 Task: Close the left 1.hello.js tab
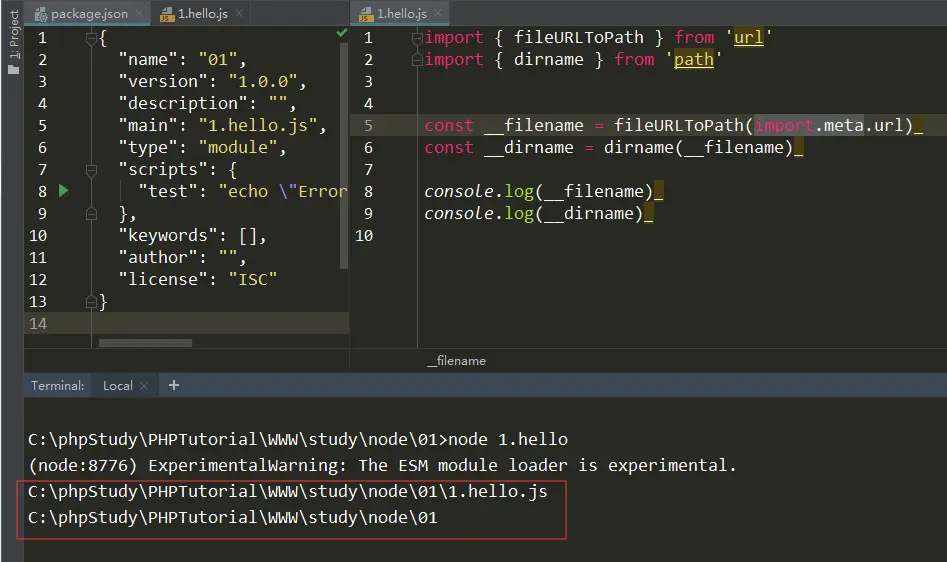point(239,13)
